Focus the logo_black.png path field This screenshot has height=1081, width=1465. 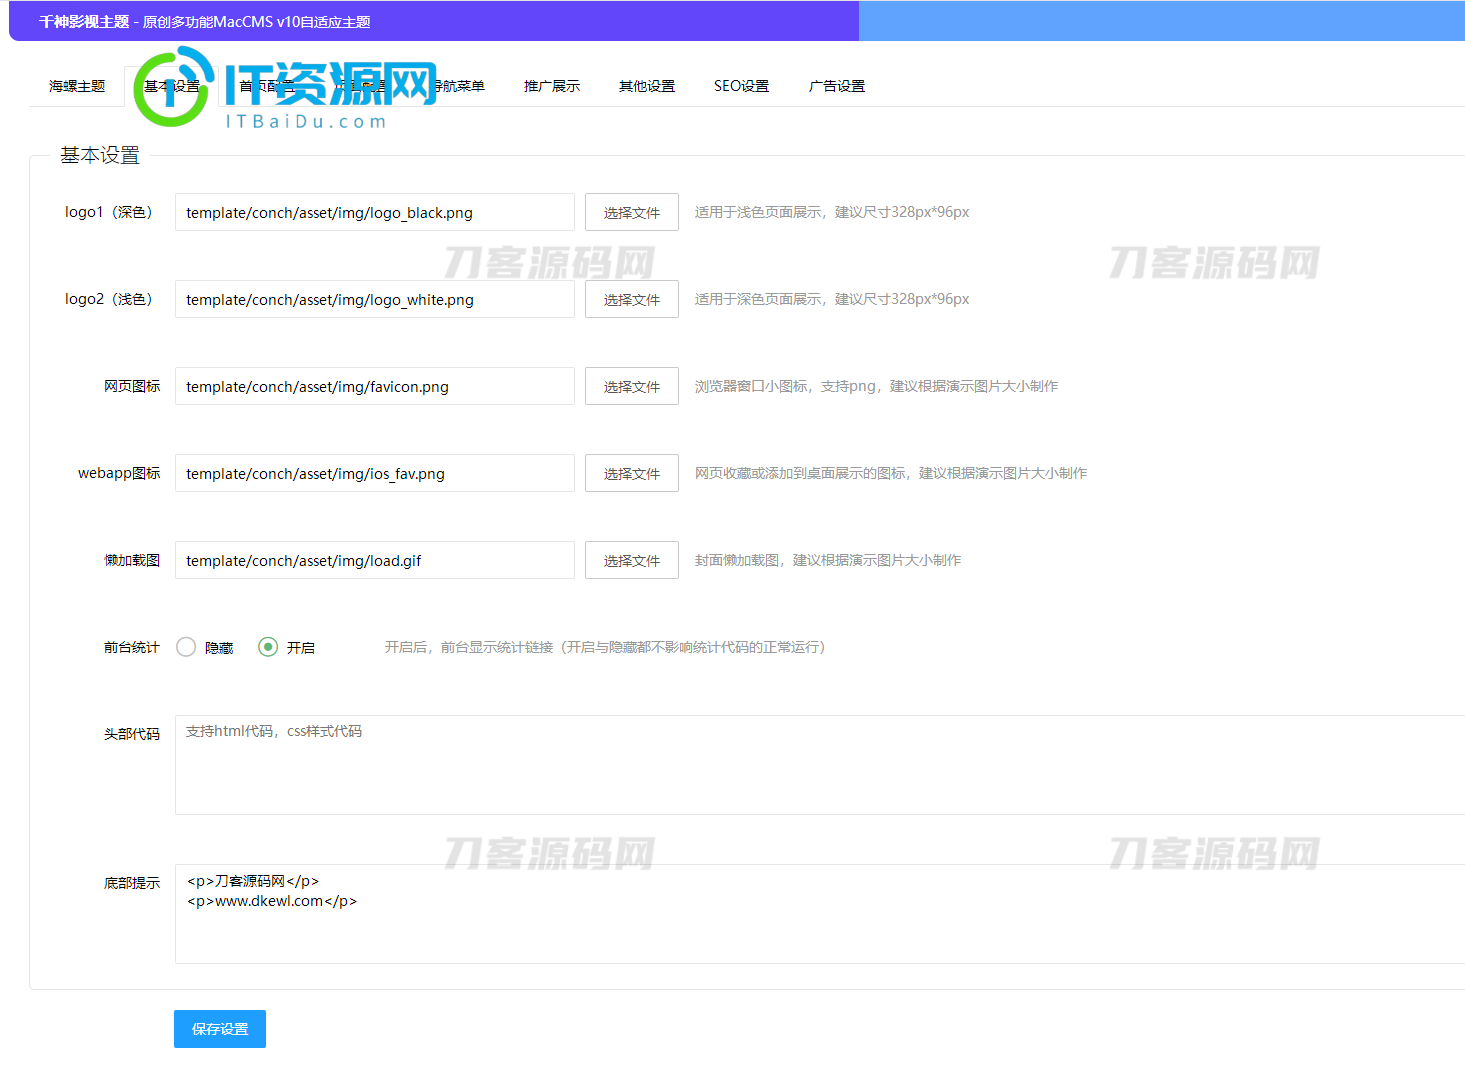(x=375, y=212)
